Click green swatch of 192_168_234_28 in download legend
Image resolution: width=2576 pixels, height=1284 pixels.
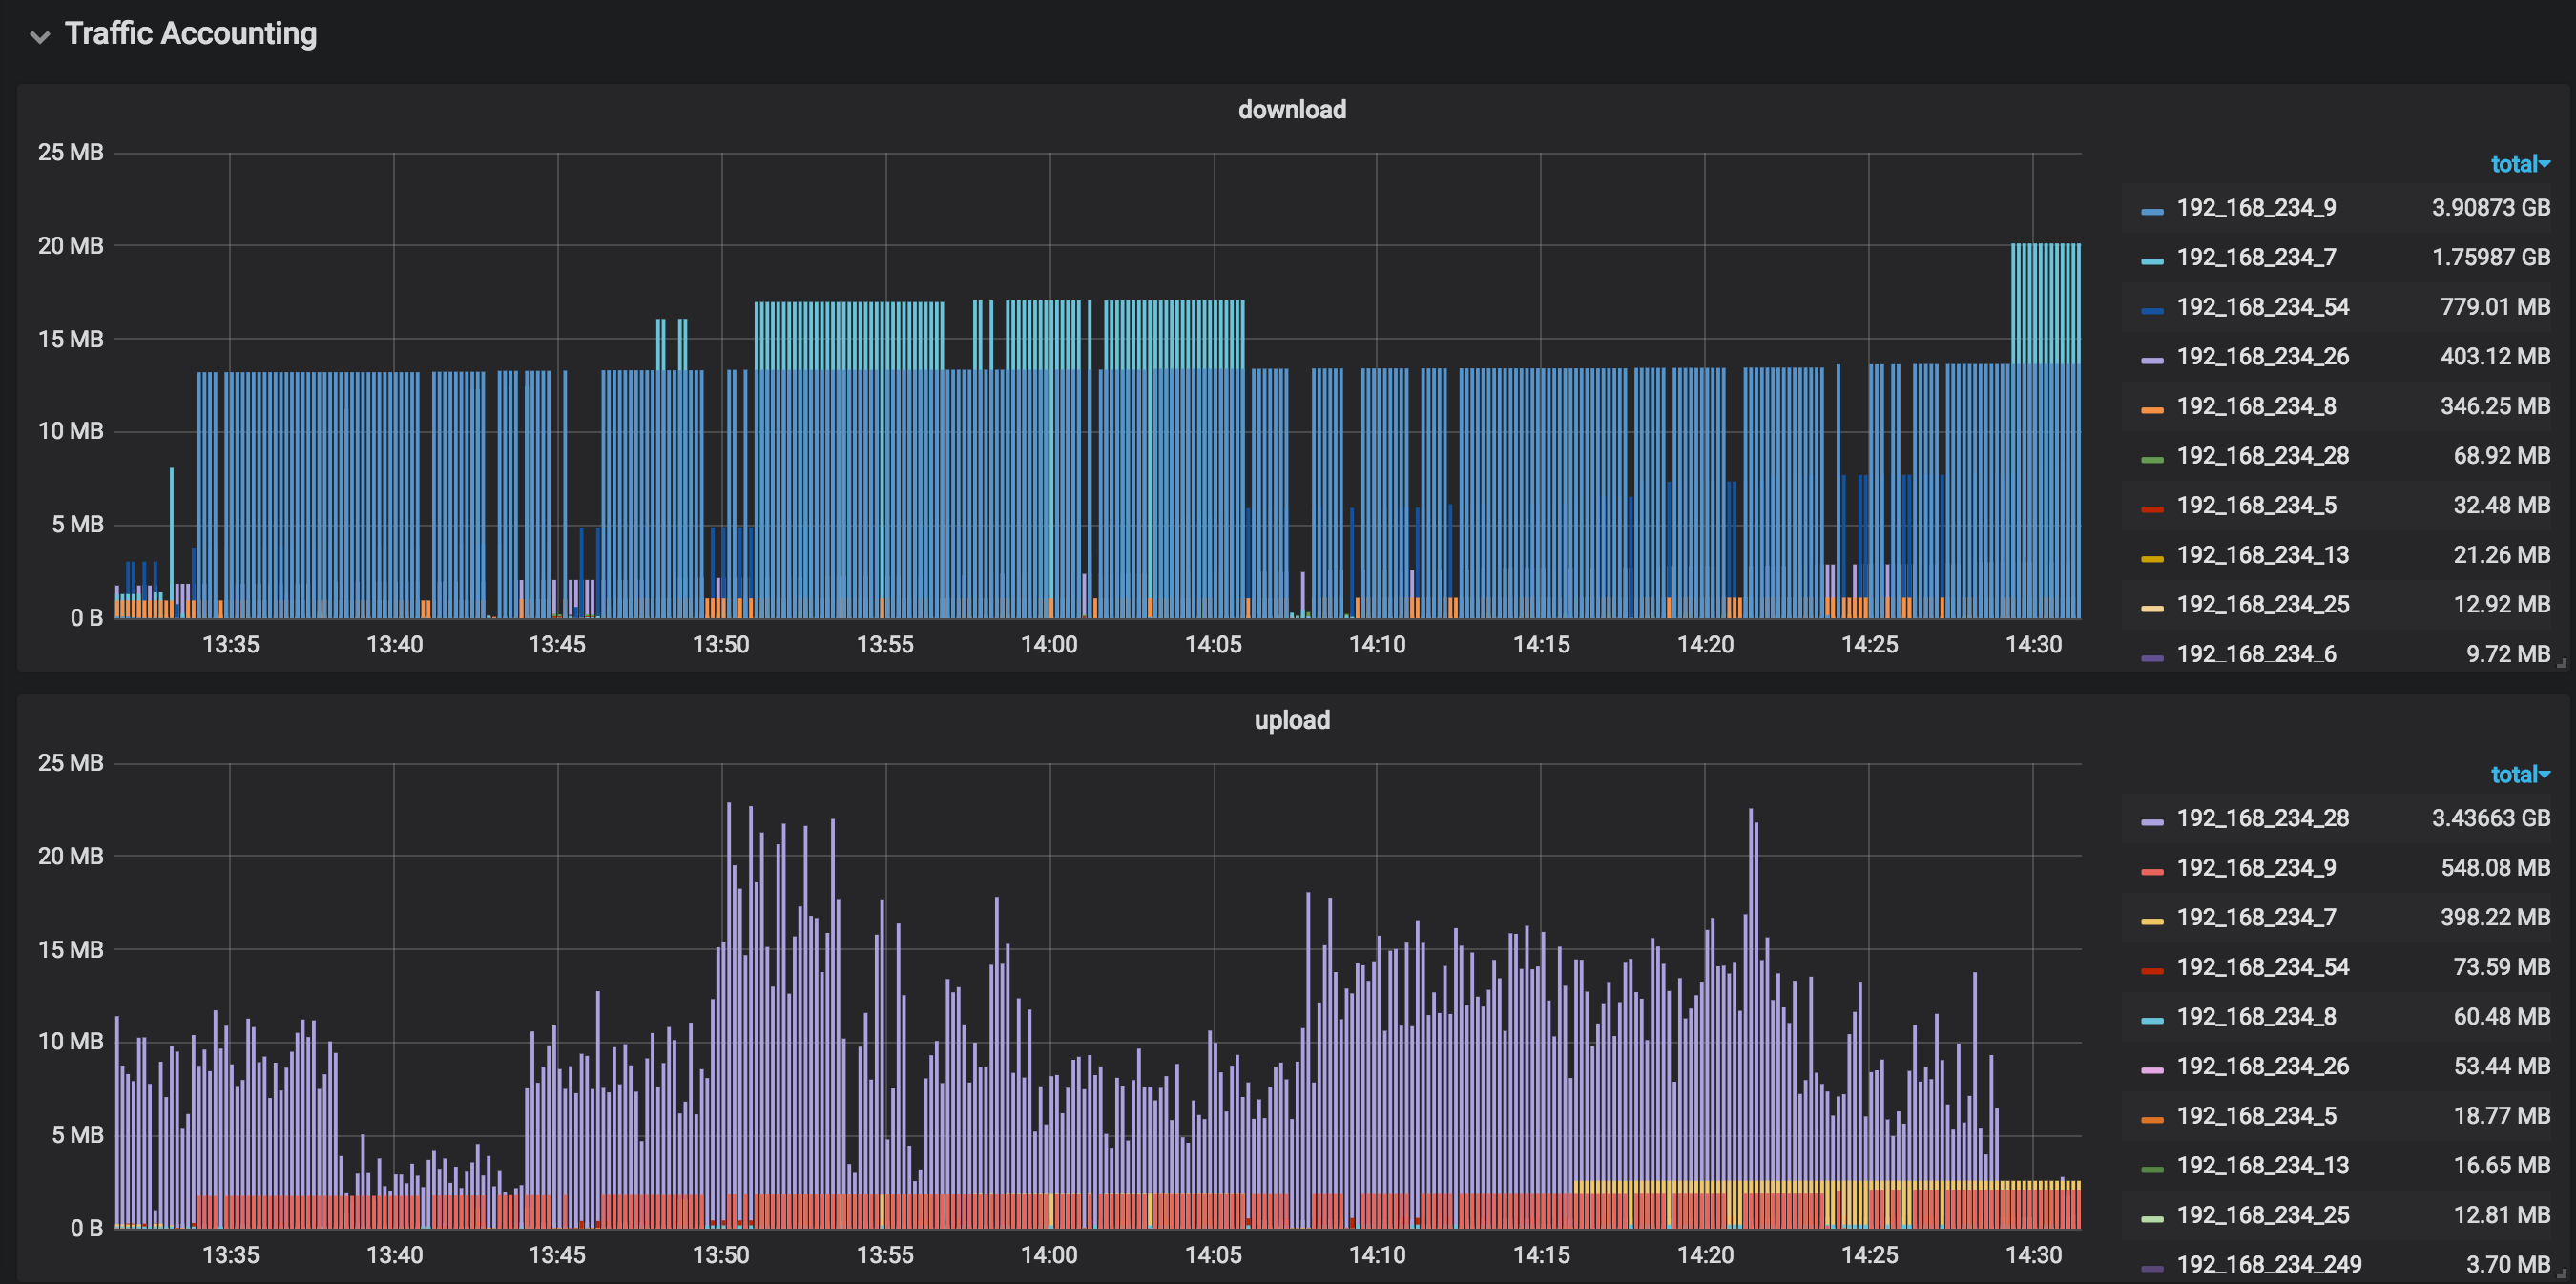(x=2152, y=459)
